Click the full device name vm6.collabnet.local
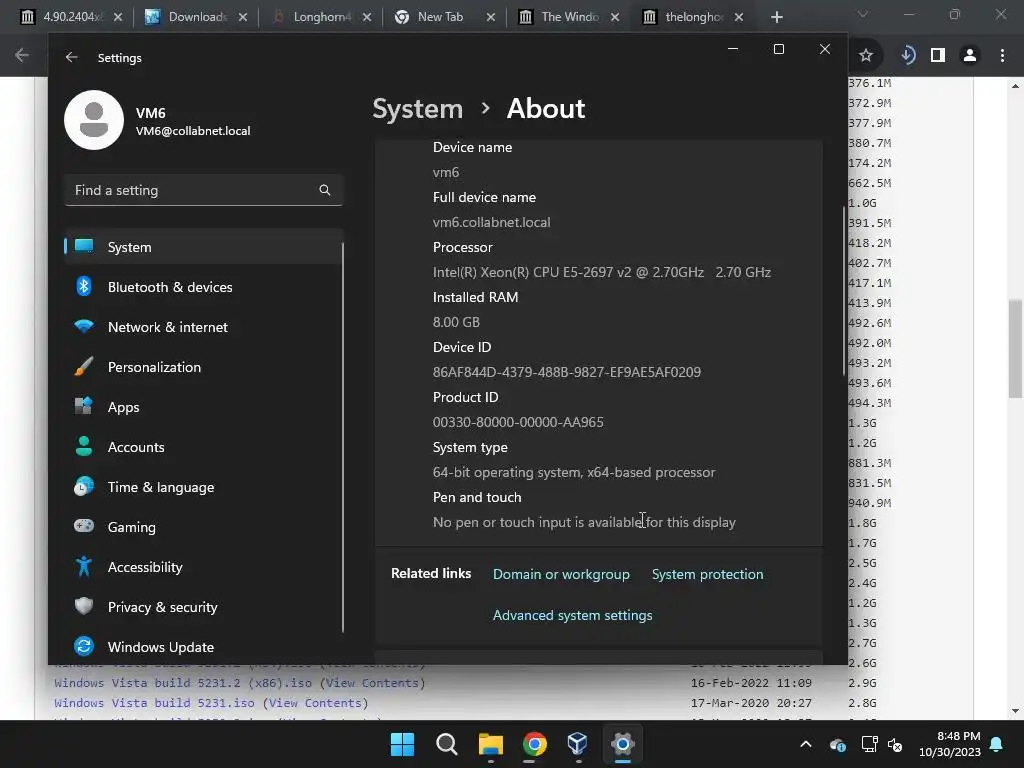This screenshot has height=768, width=1024. [x=491, y=222]
